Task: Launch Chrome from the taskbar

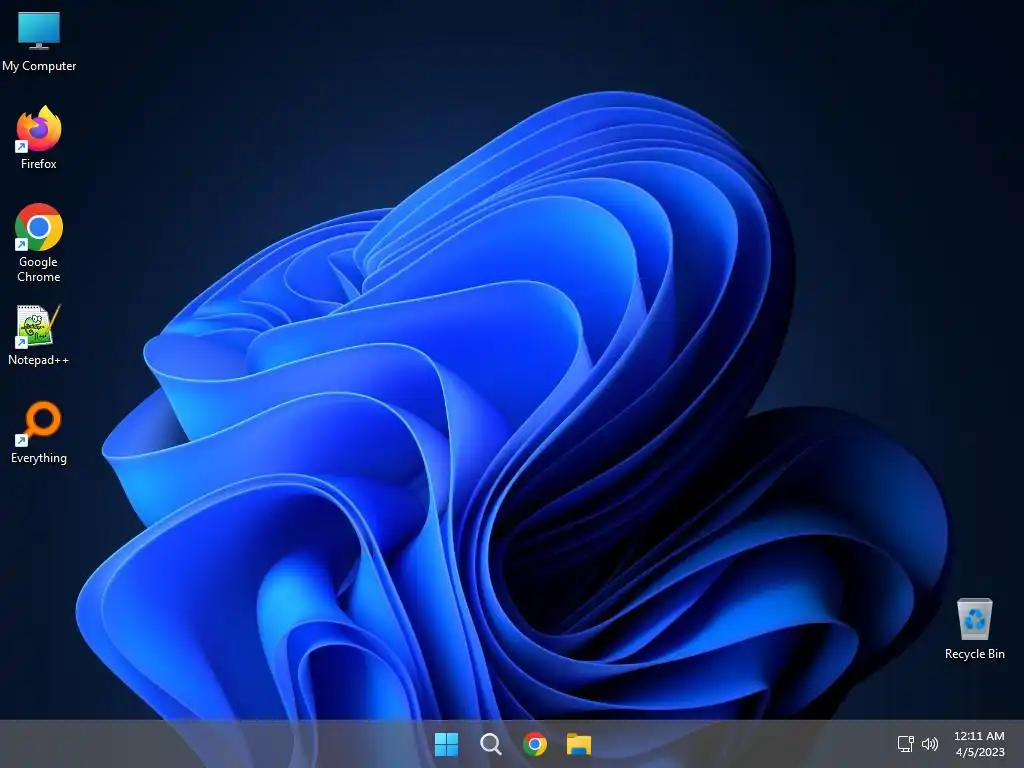Action: click(535, 744)
